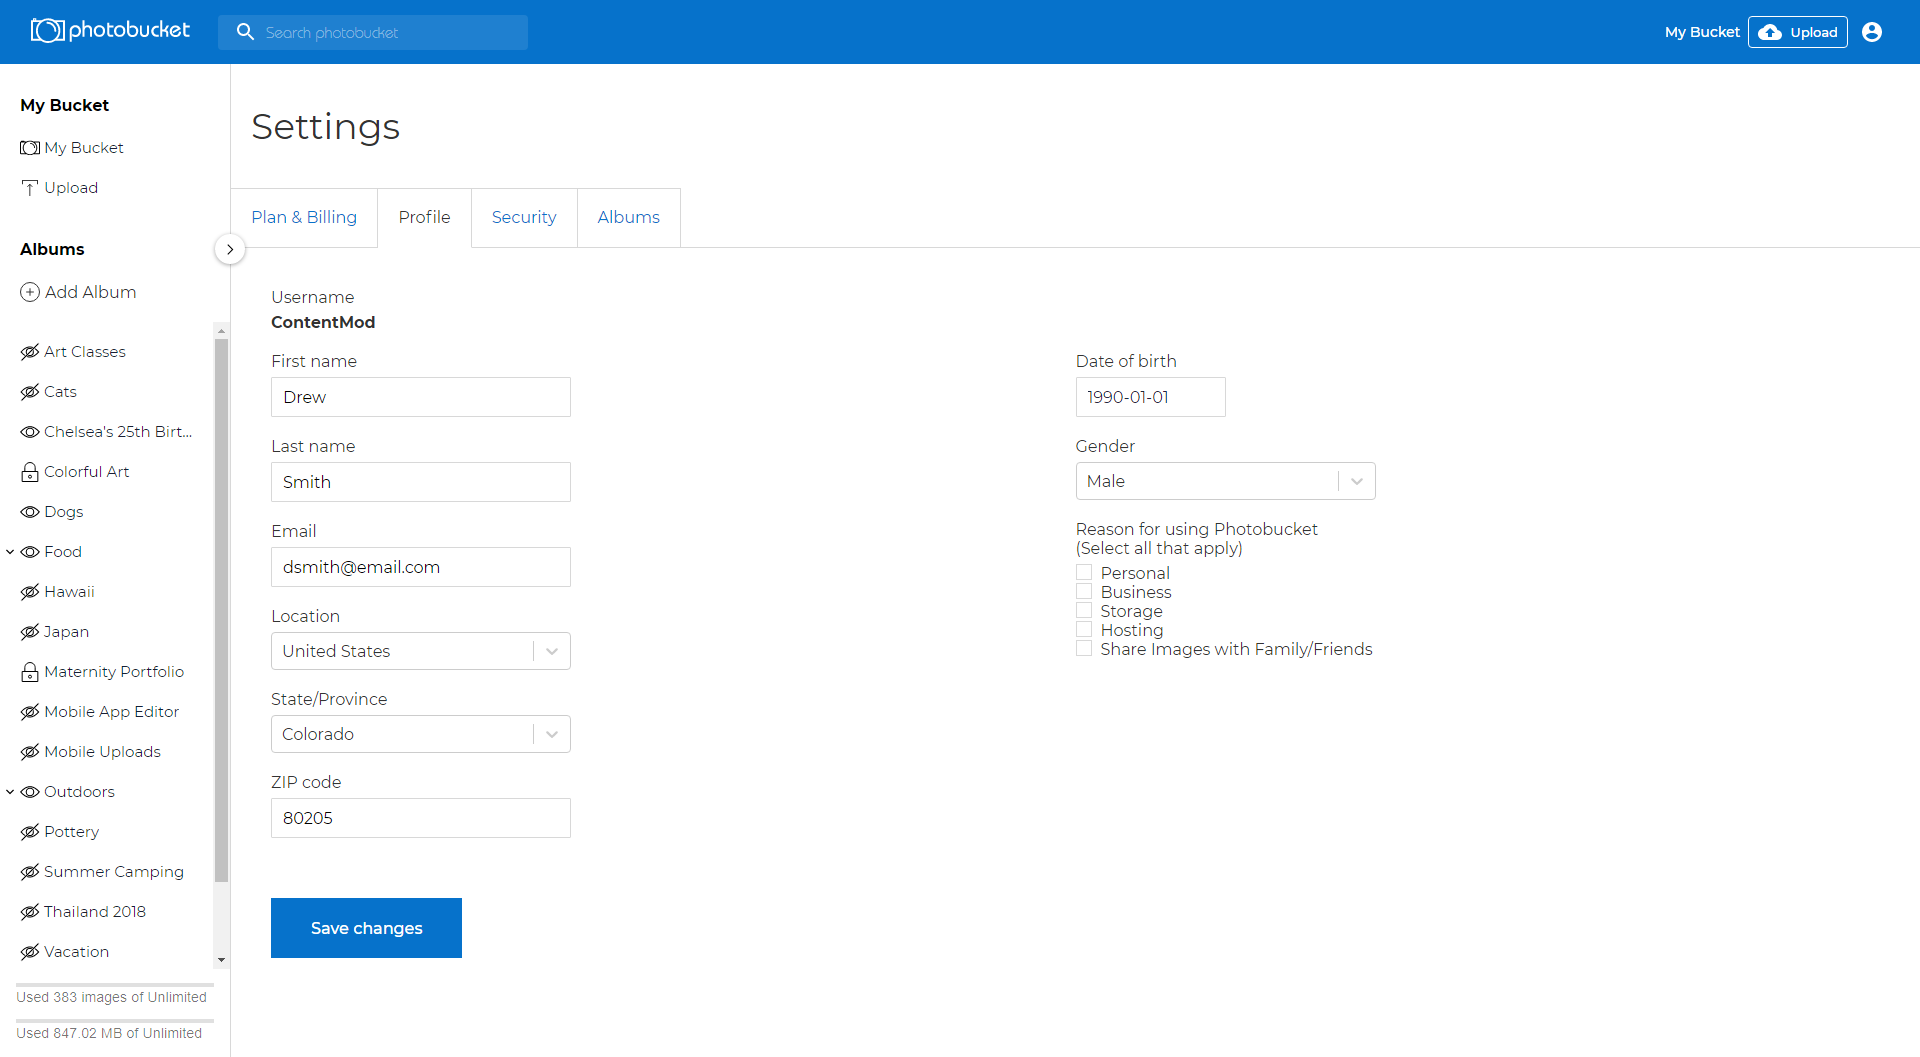Open the Vacation album
This screenshot has height=1057, width=1920.
click(76, 952)
